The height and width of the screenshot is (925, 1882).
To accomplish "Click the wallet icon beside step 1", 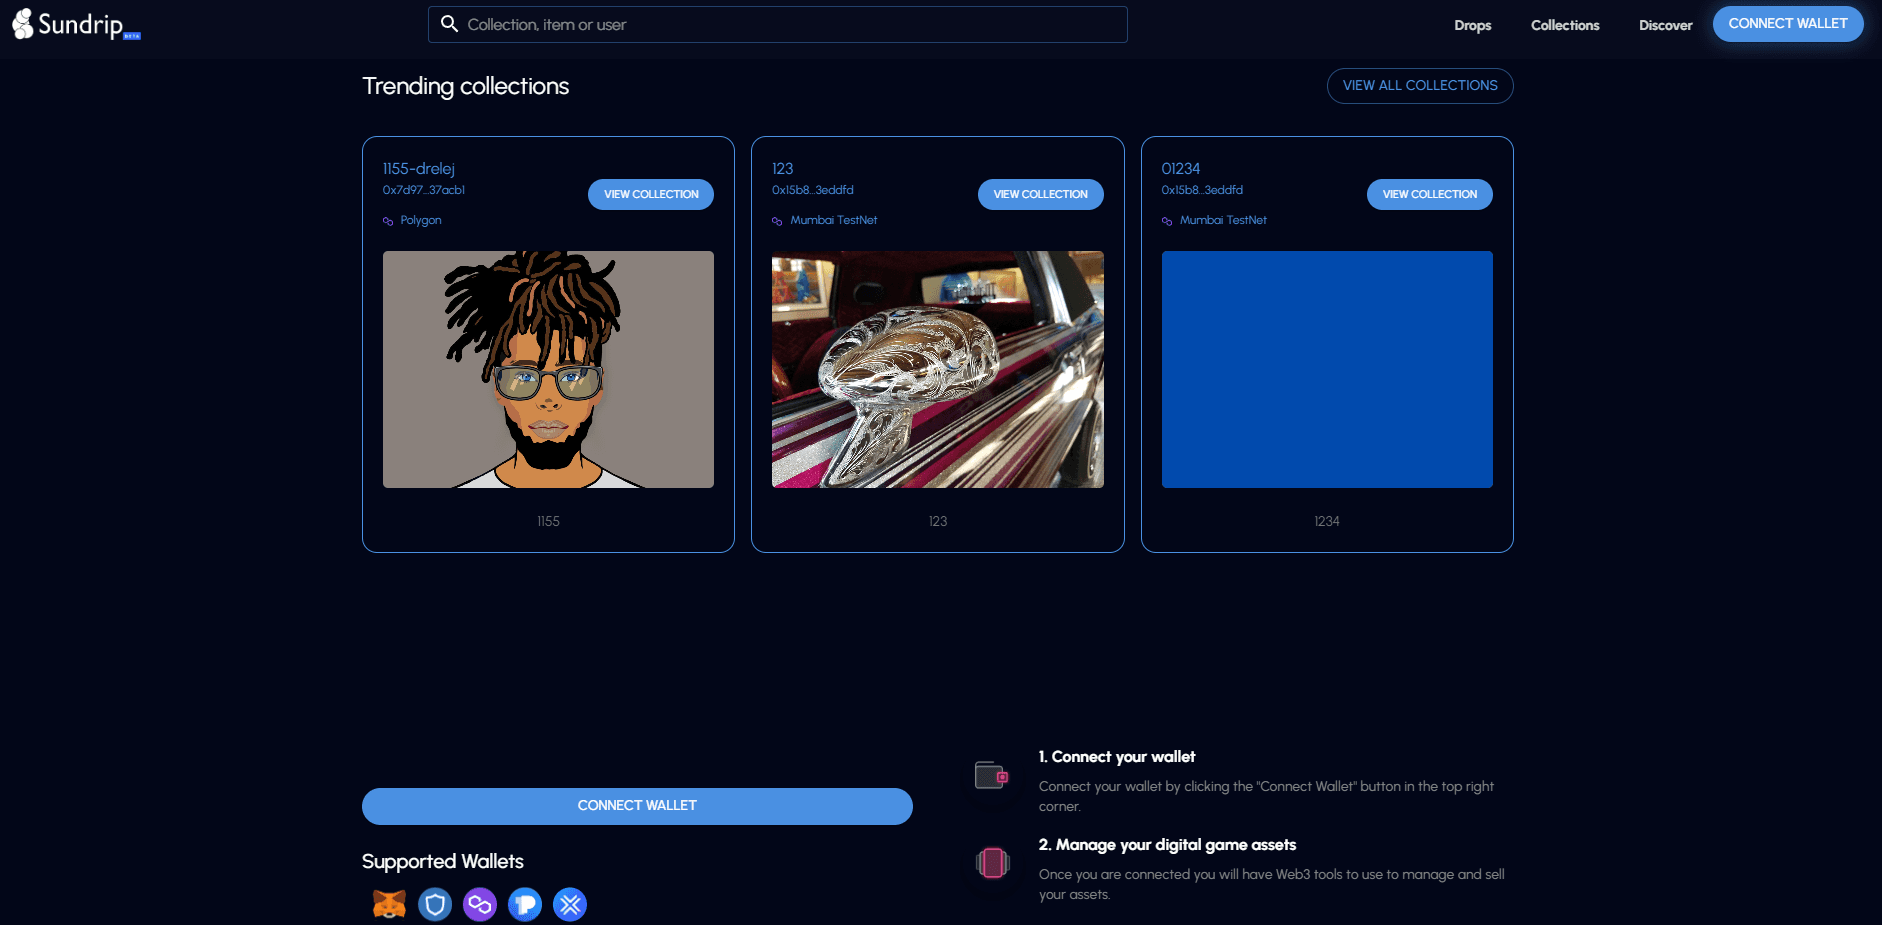I will click(x=992, y=776).
